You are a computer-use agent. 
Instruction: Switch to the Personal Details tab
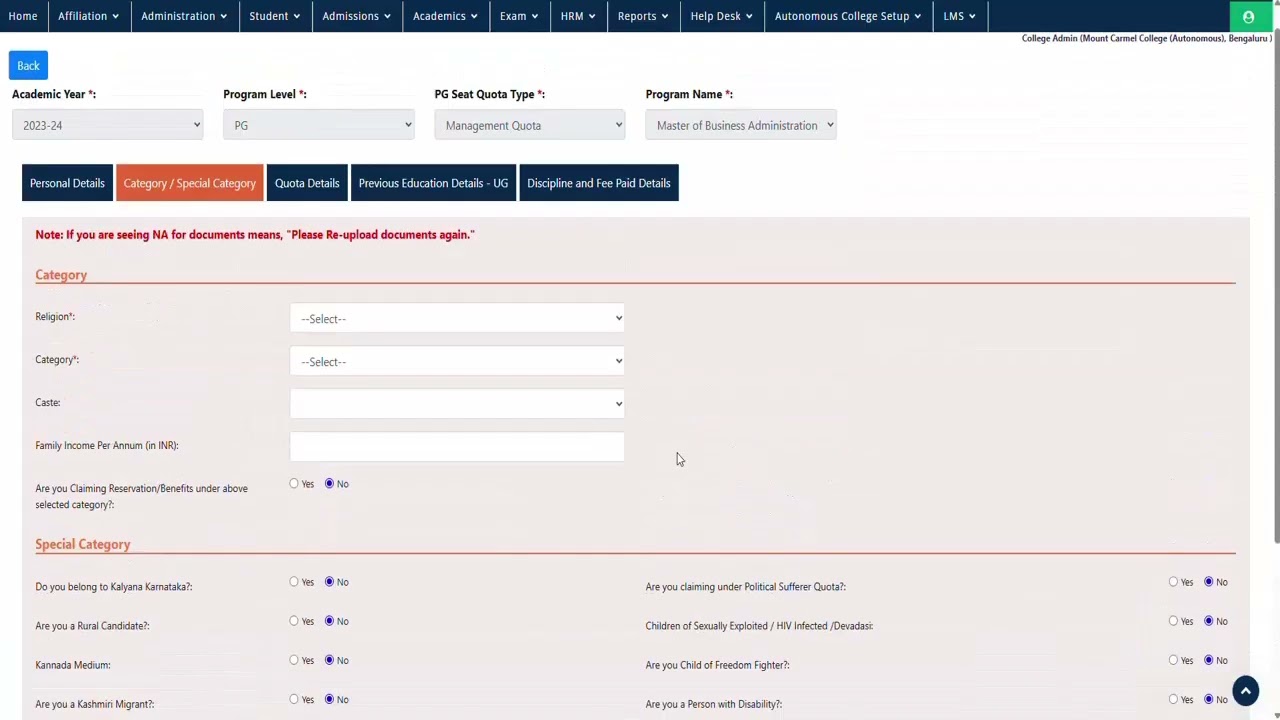[67, 183]
